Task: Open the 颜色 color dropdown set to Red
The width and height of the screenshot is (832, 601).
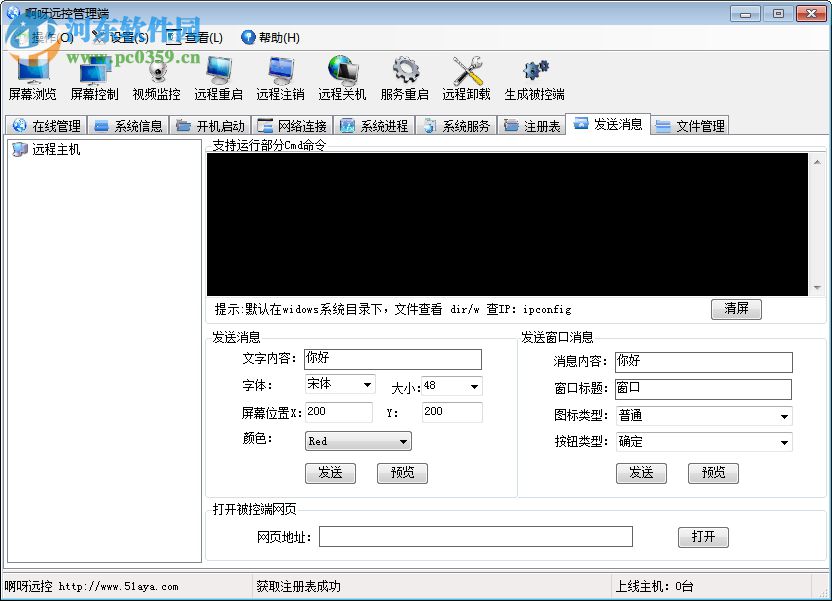Action: (357, 440)
